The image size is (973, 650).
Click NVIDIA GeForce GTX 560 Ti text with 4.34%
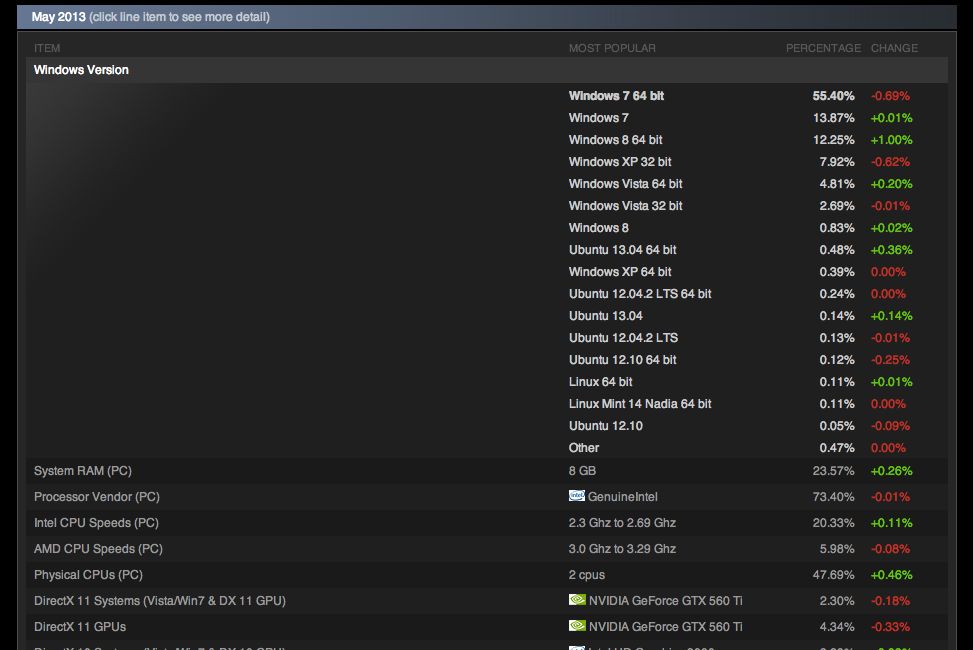pyautogui.click(x=665, y=628)
